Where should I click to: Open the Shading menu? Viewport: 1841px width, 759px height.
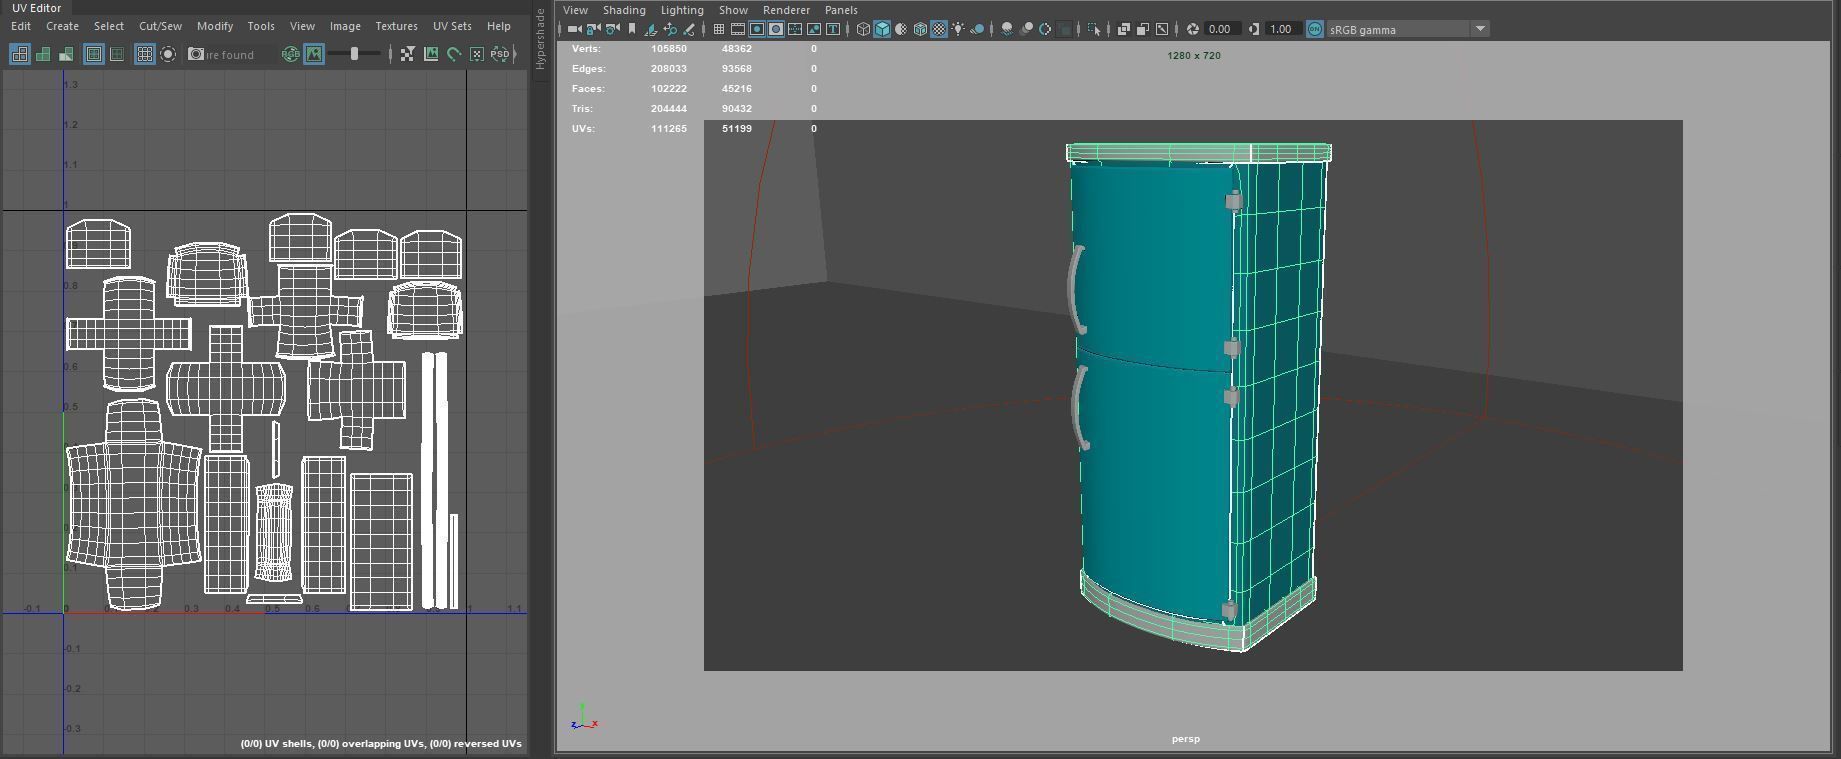pyautogui.click(x=624, y=10)
